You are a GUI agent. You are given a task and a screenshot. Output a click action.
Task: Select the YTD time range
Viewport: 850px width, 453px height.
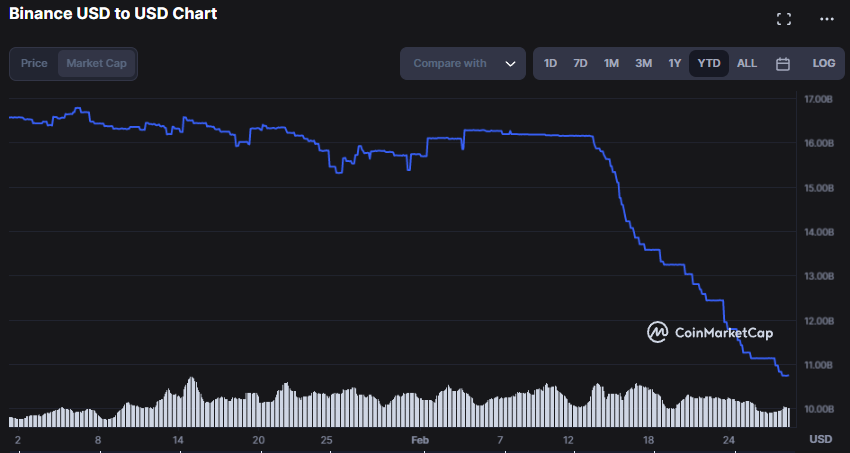[709, 63]
